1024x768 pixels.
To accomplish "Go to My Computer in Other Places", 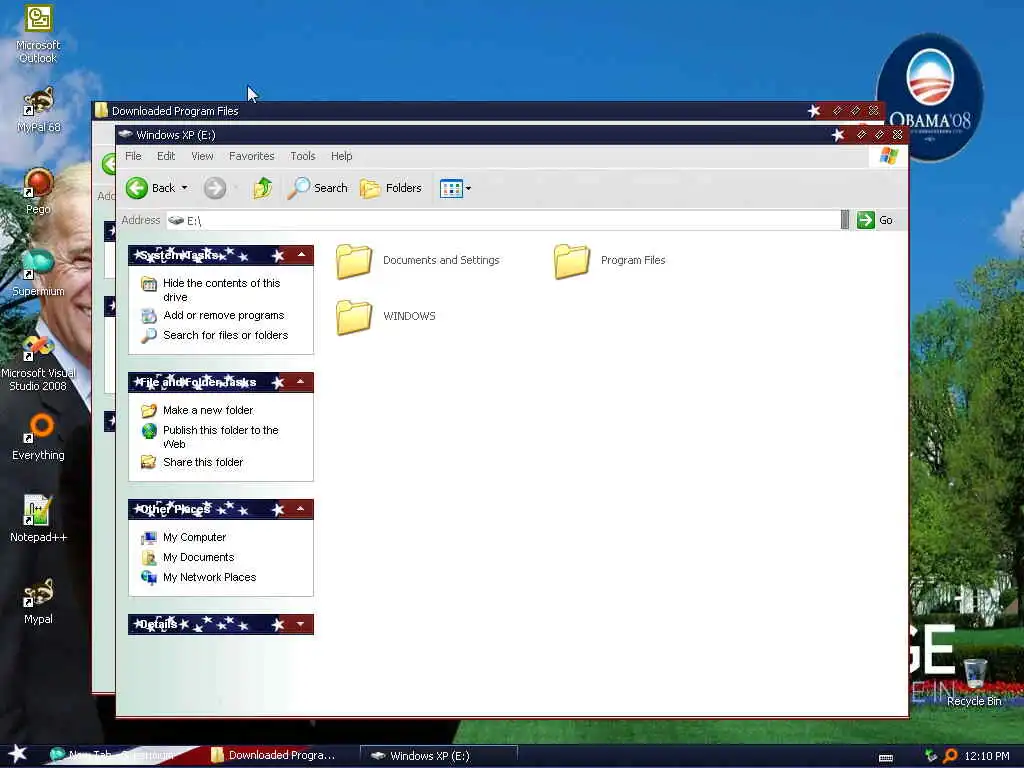I will 195,537.
